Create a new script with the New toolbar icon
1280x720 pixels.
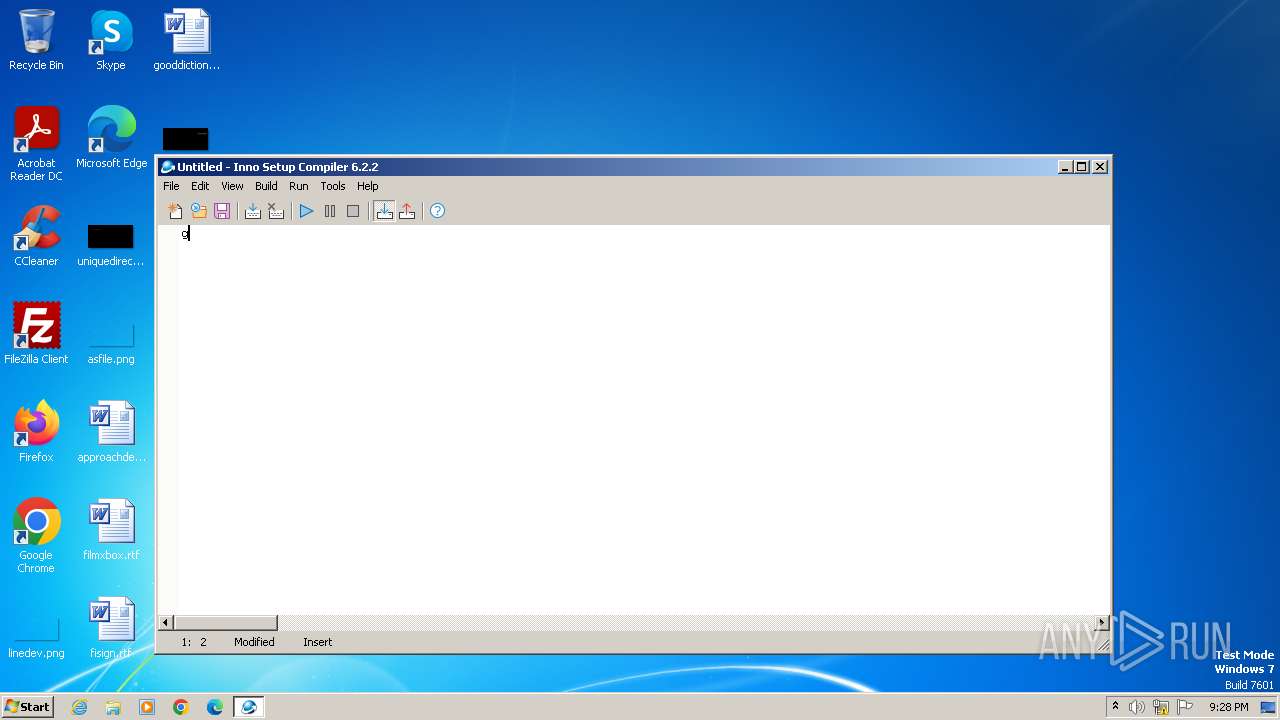175,211
